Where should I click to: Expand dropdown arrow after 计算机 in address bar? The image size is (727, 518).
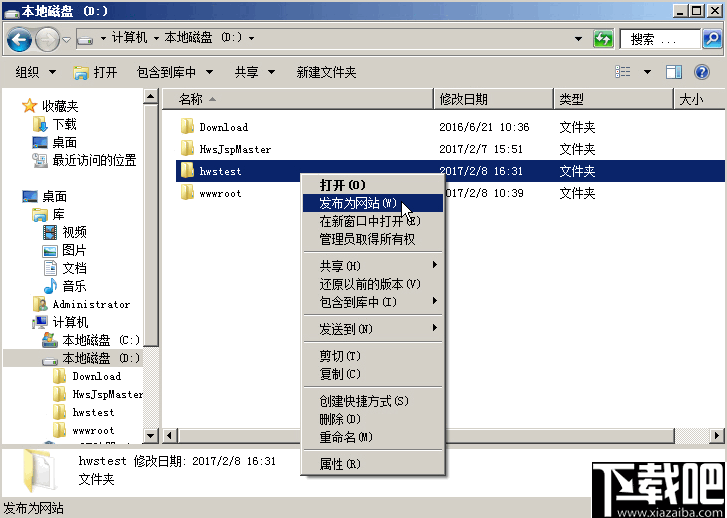(x=156, y=38)
